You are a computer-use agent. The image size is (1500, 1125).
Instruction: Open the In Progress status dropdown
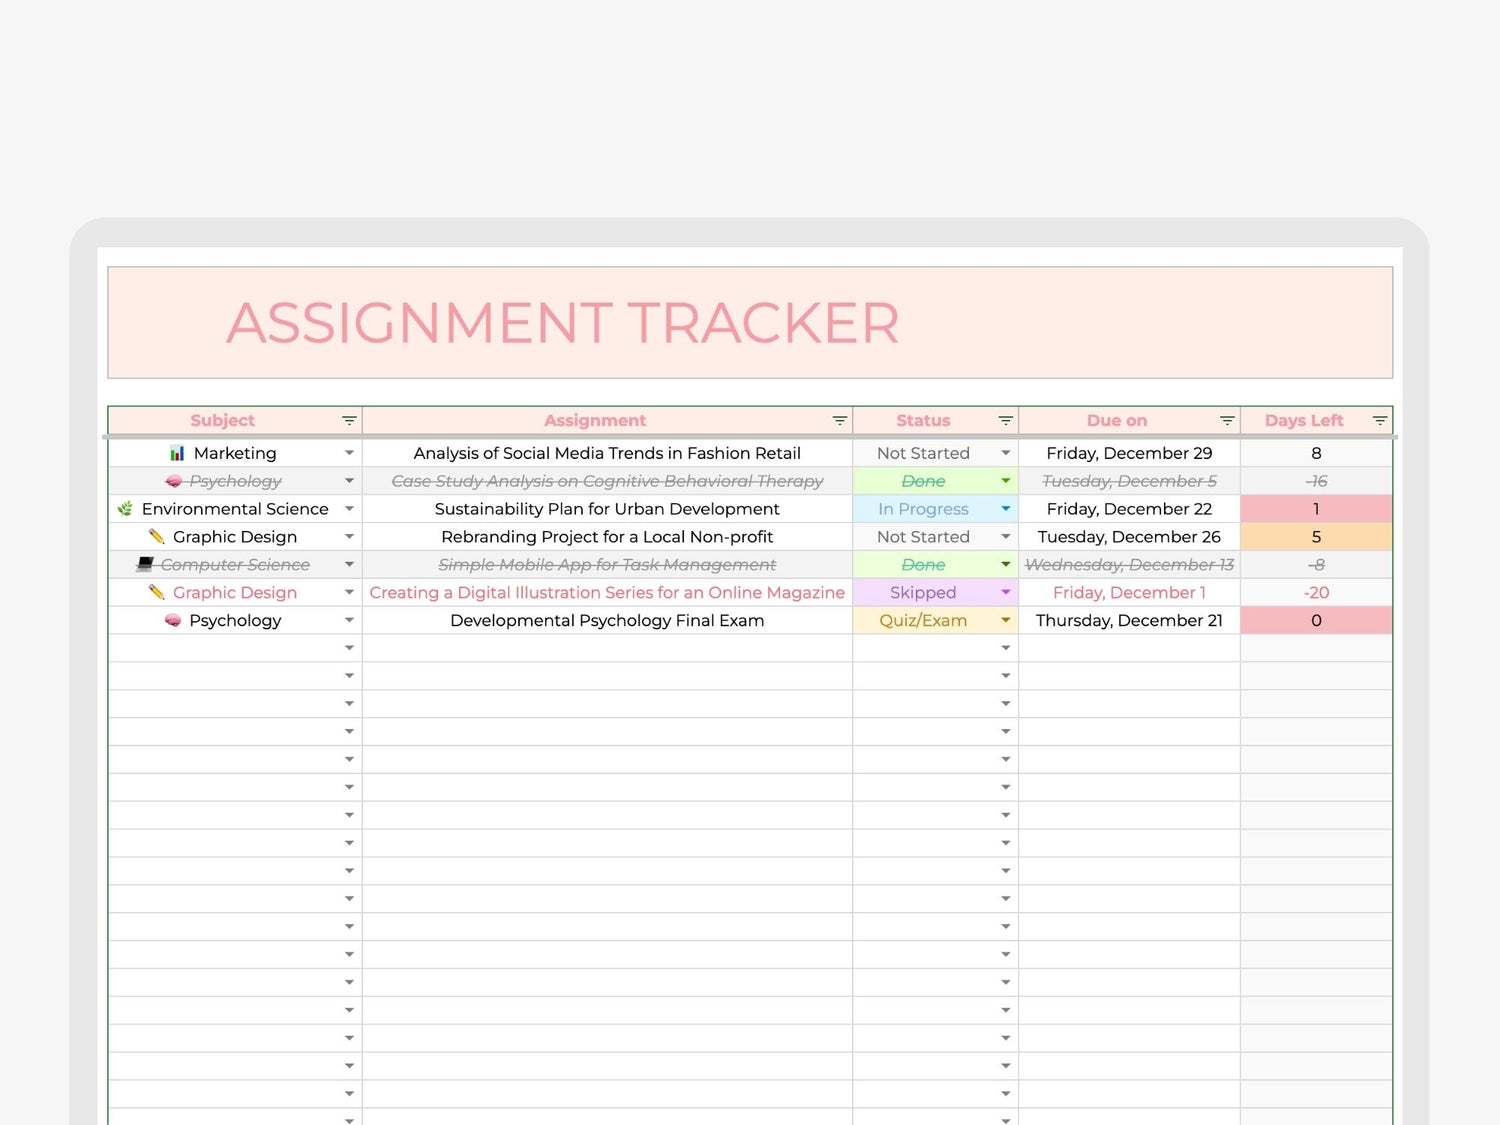click(x=1006, y=509)
